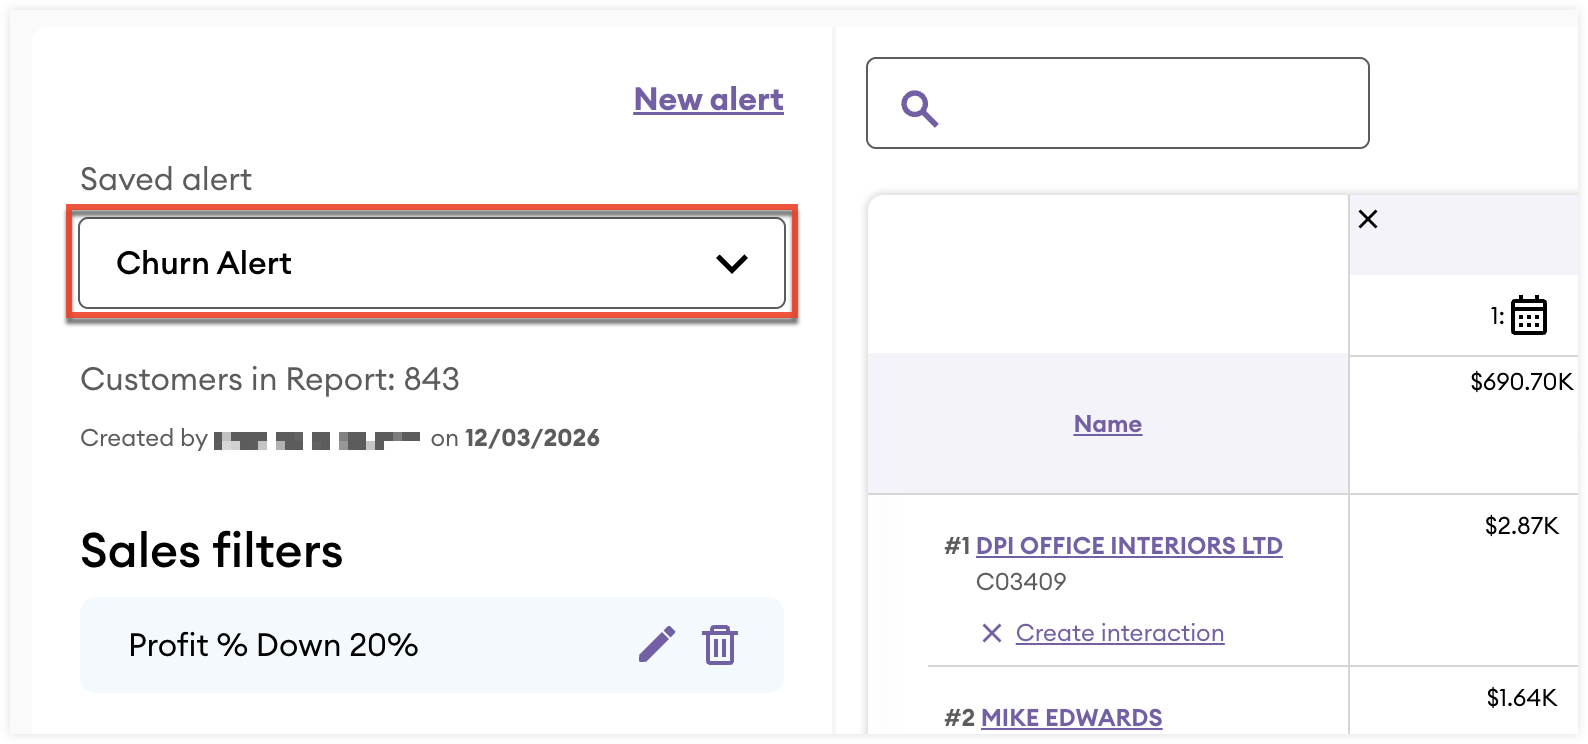The image size is (1588, 744).
Task: Click the New alert link
Action: 708,100
